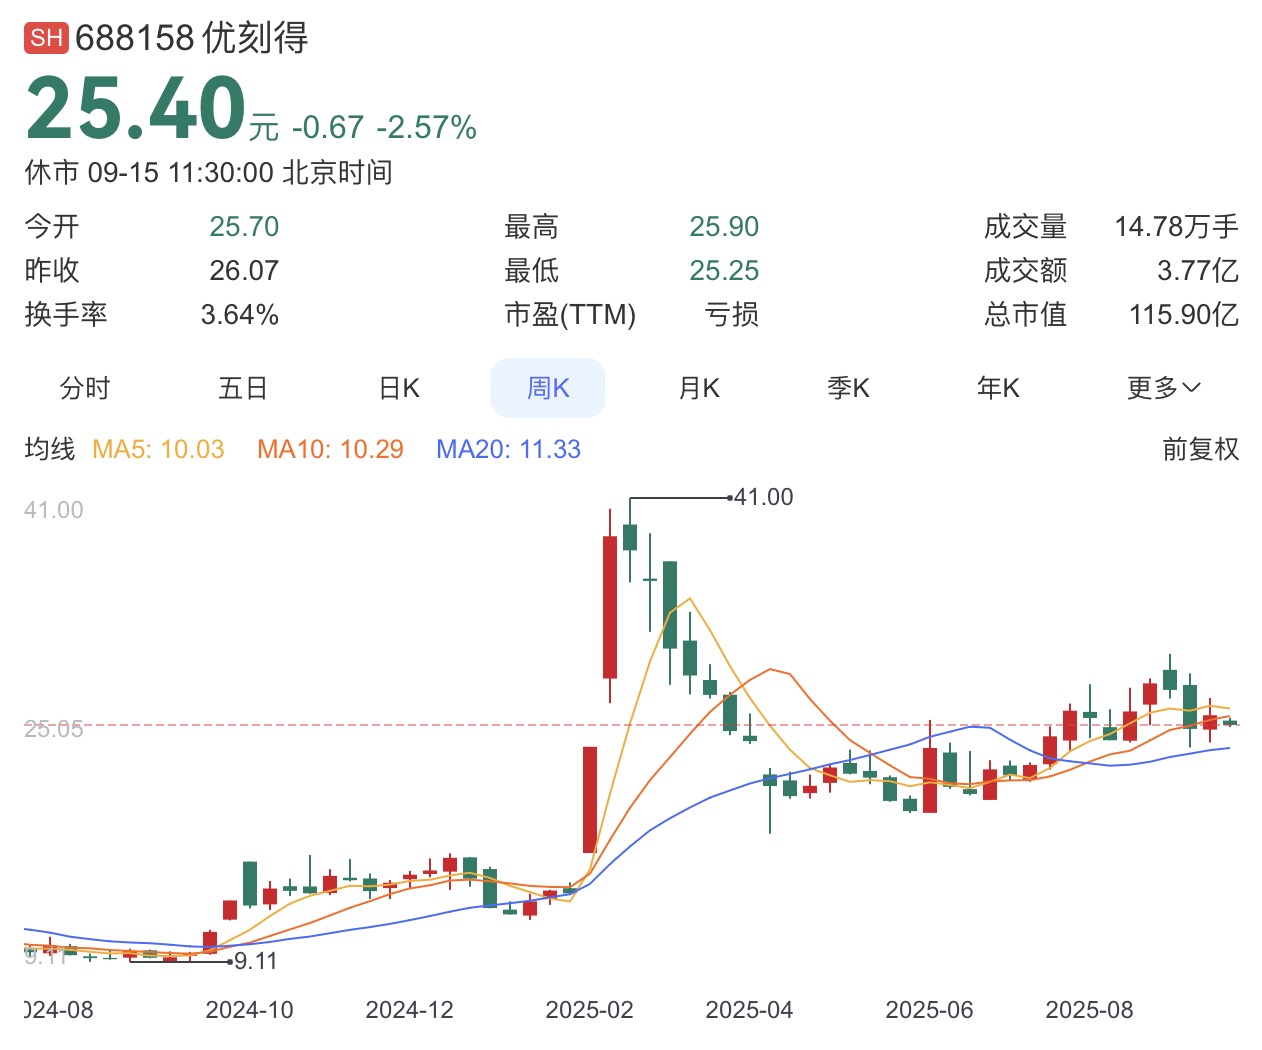The image size is (1262, 1050).
Task: Select the 日K tab
Action: tap(399, 388)
